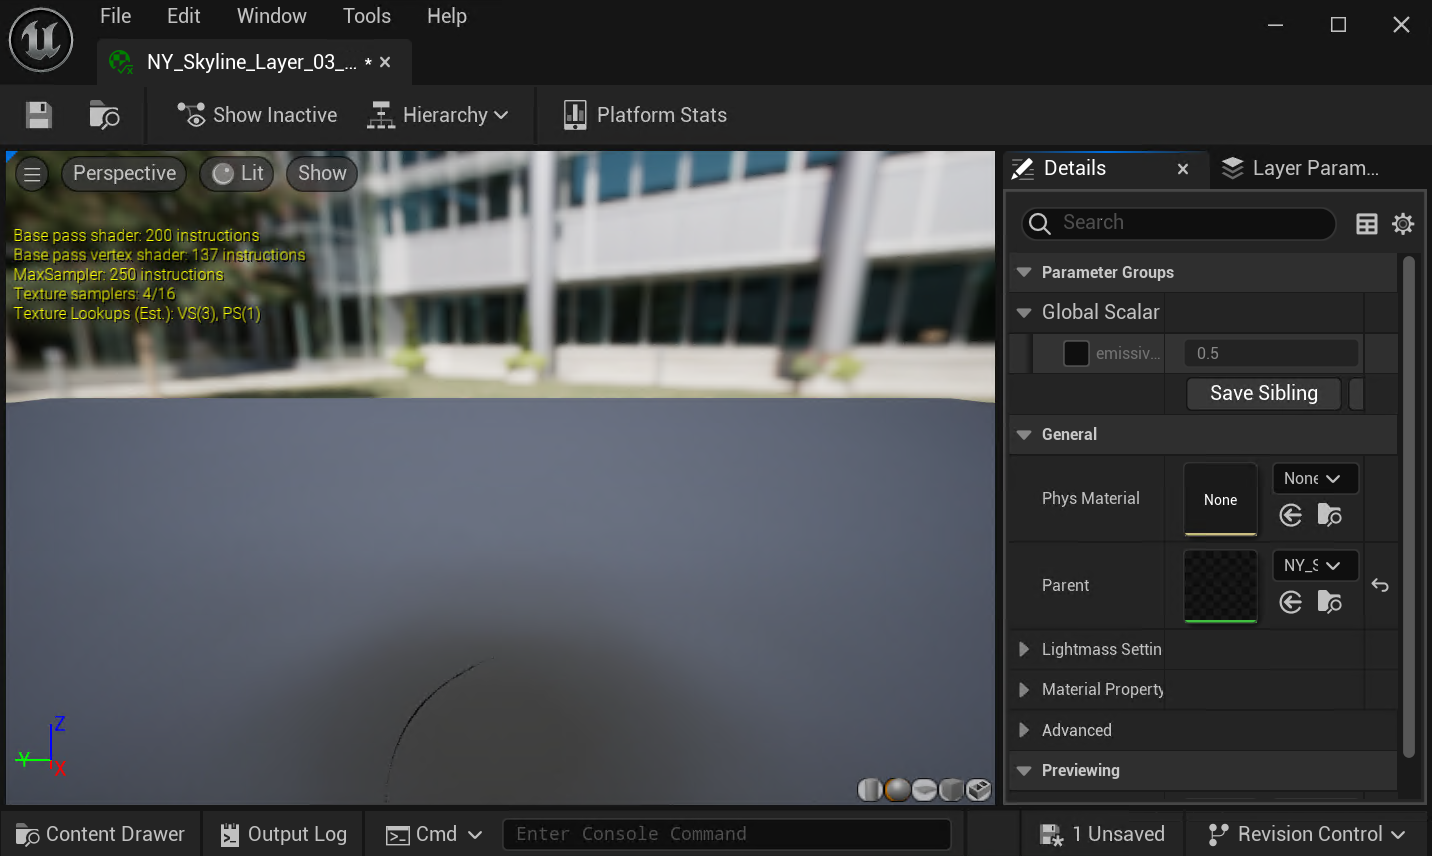Collapse the General section
The width and height of the screenshot is (1432, 856).
pos(1024,434)
